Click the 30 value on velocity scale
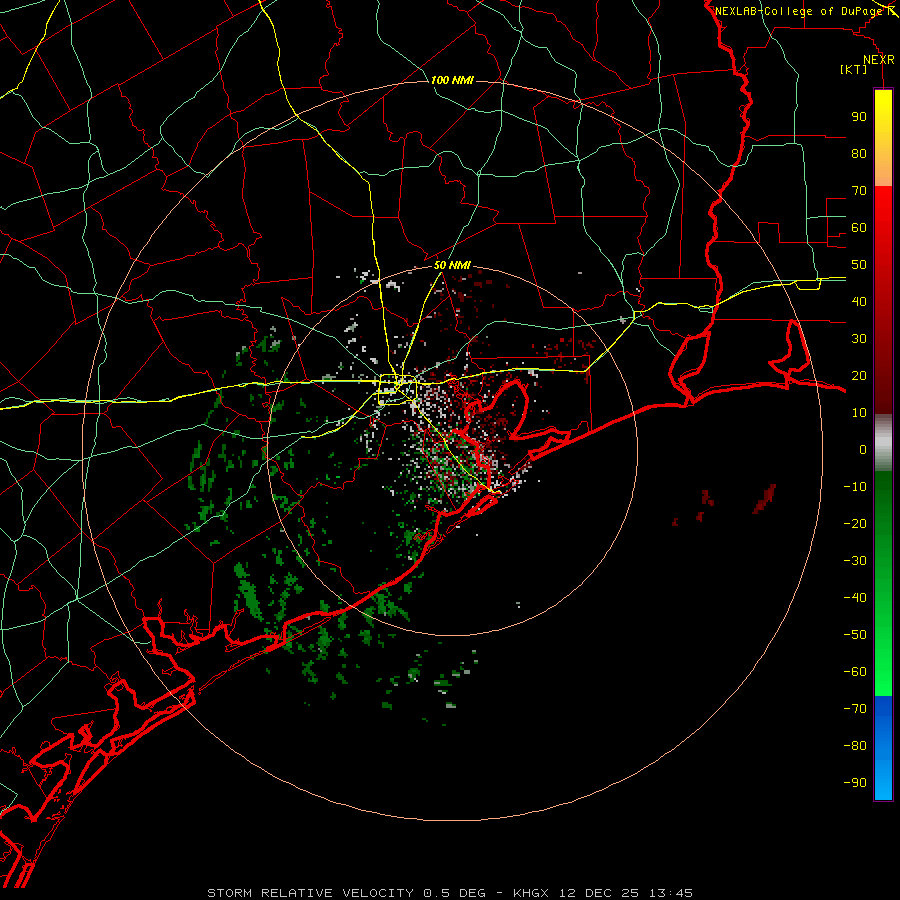The width and height of the screenshot is (900, 900). pos(859,339)
